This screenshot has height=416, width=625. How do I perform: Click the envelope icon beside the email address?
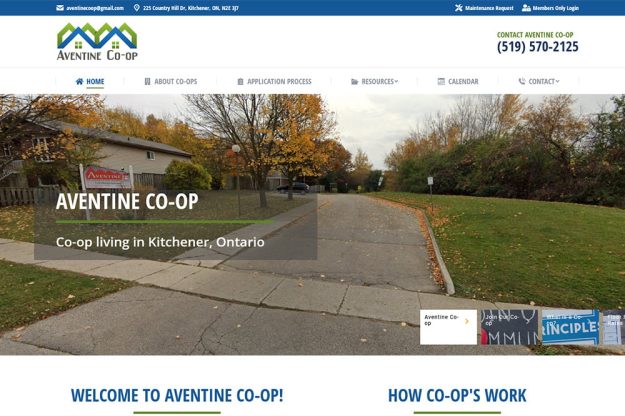[60, 8]
